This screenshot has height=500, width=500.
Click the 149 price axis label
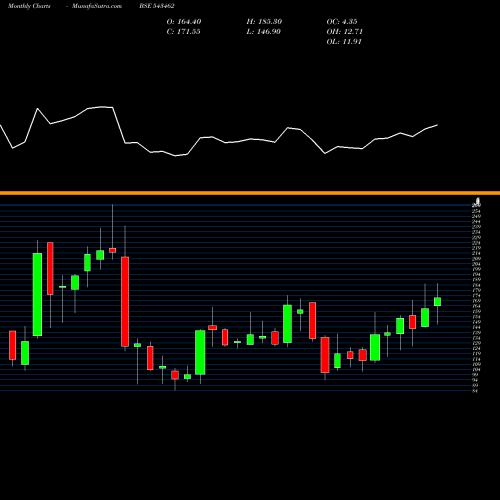[476, 322]
